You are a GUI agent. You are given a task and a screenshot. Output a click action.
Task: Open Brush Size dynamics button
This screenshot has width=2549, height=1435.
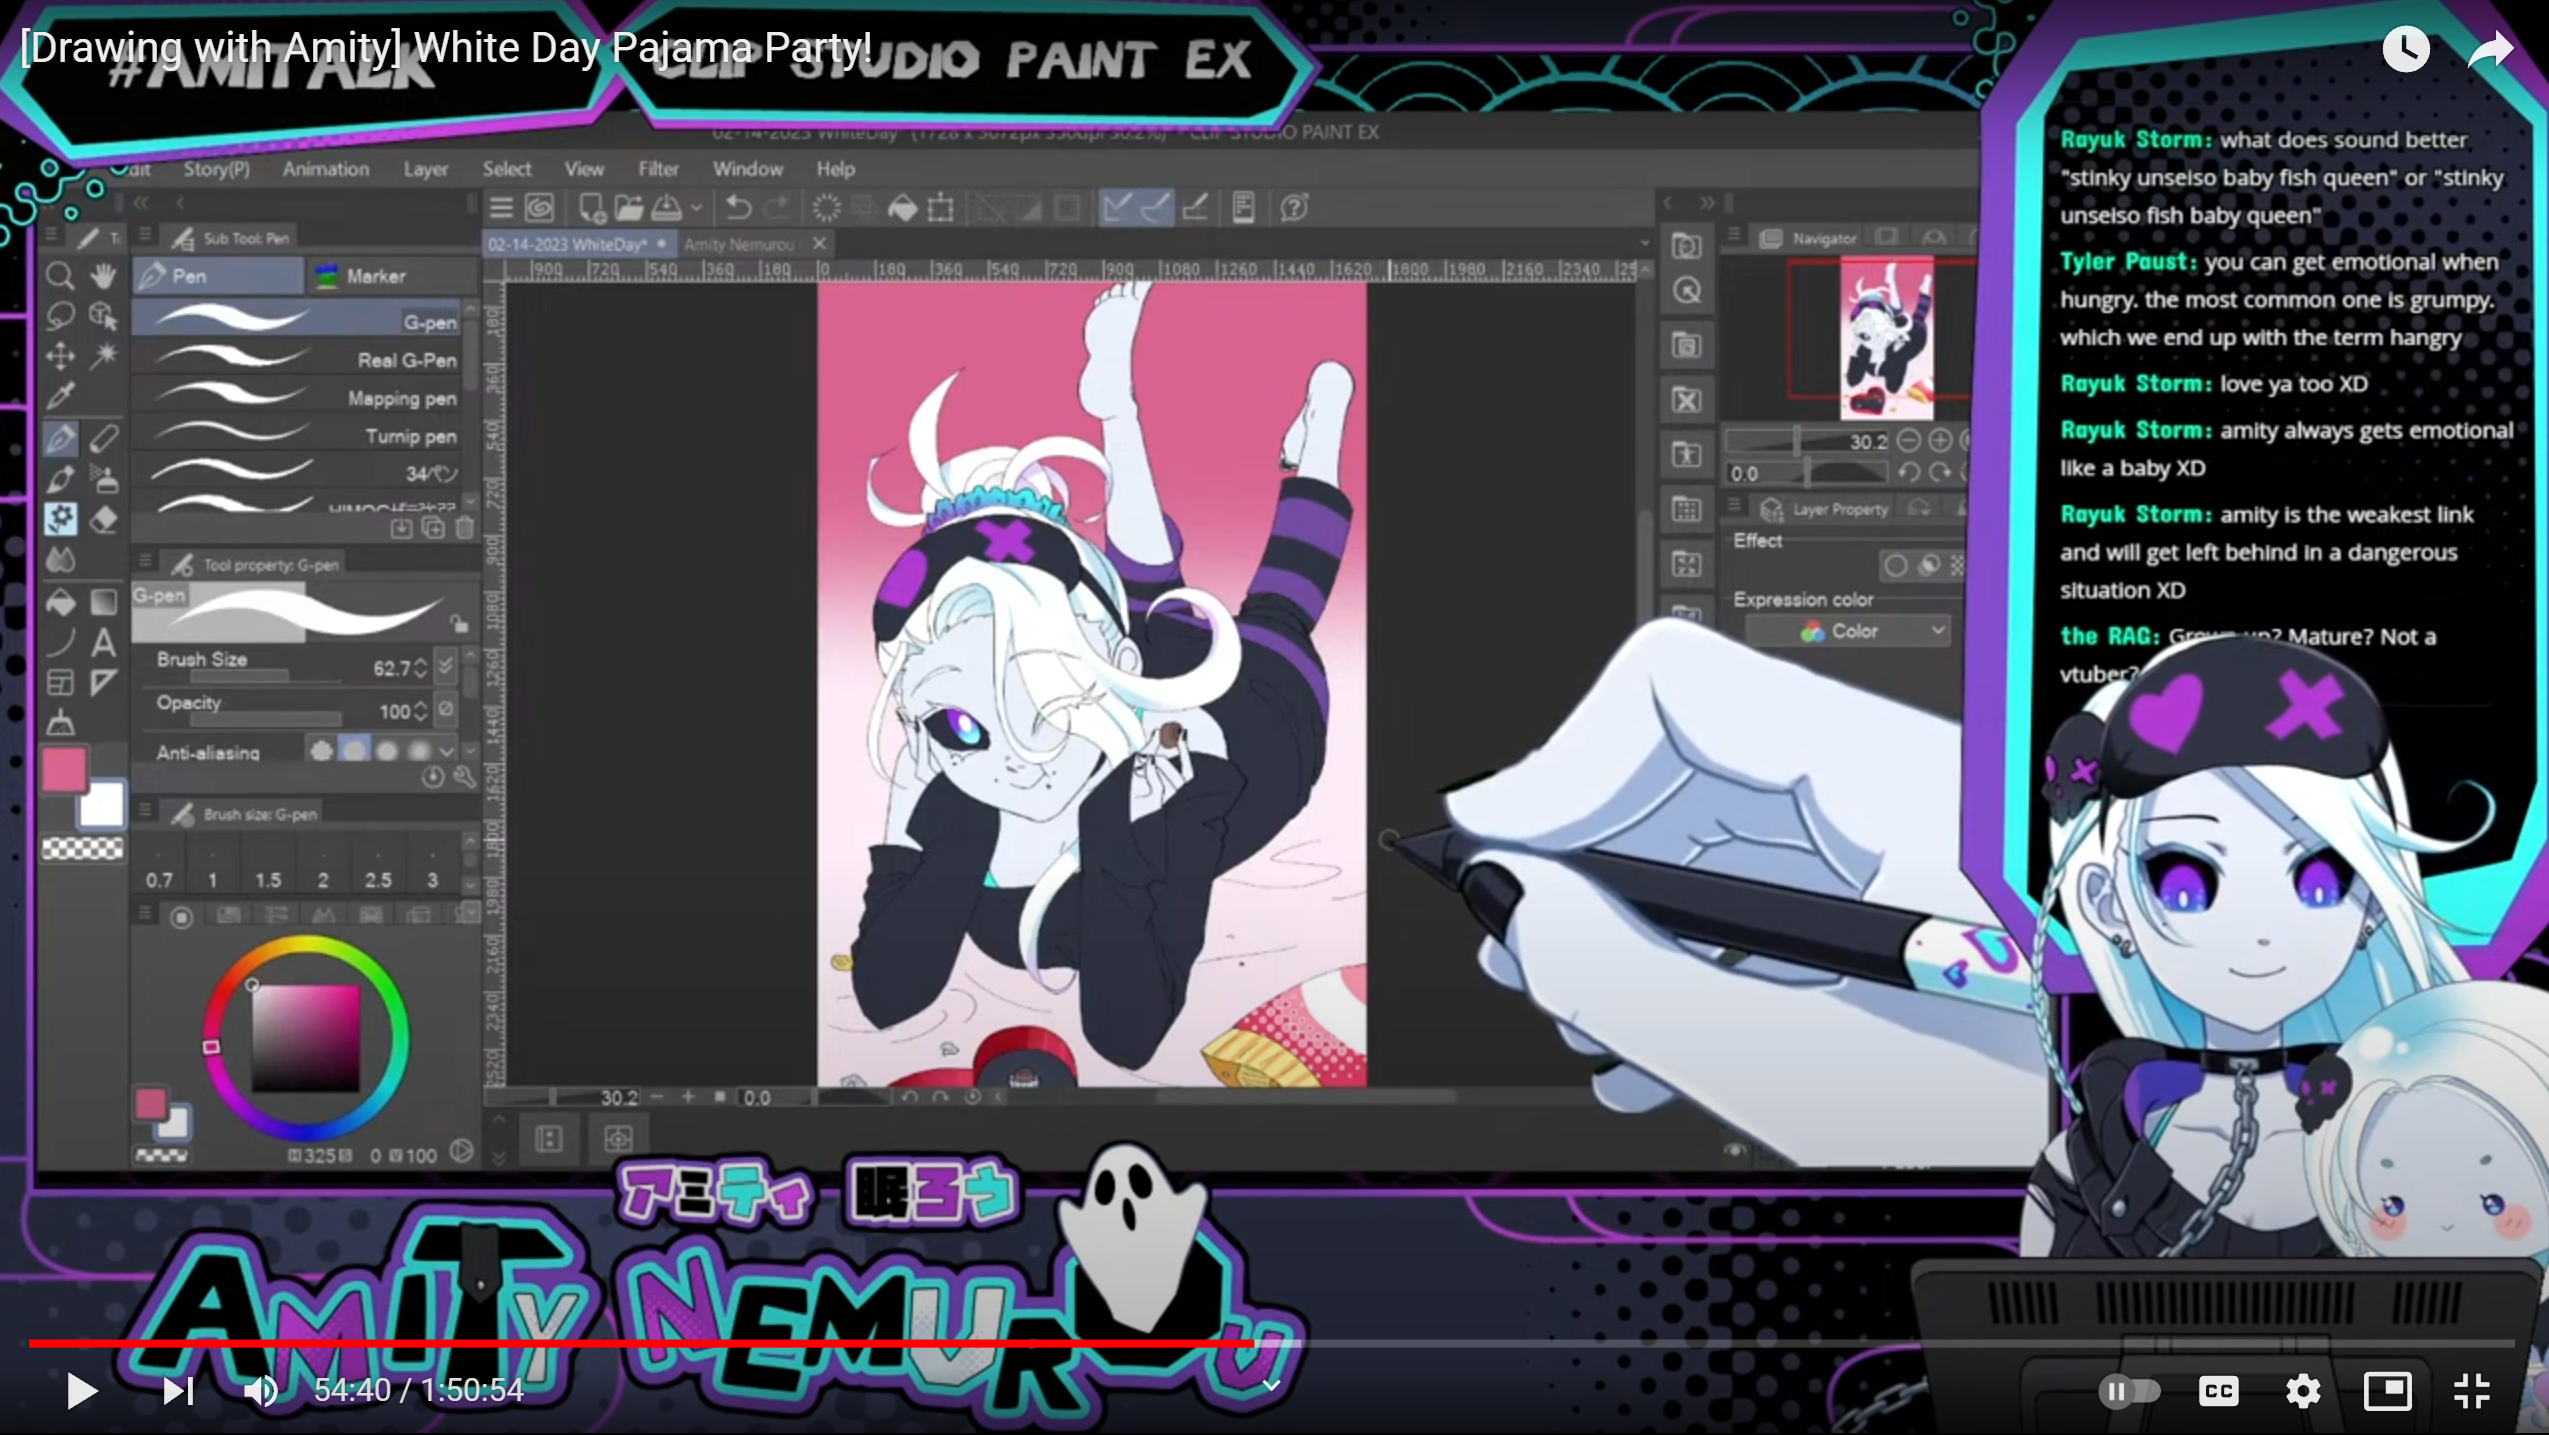[x=446, y=666]
